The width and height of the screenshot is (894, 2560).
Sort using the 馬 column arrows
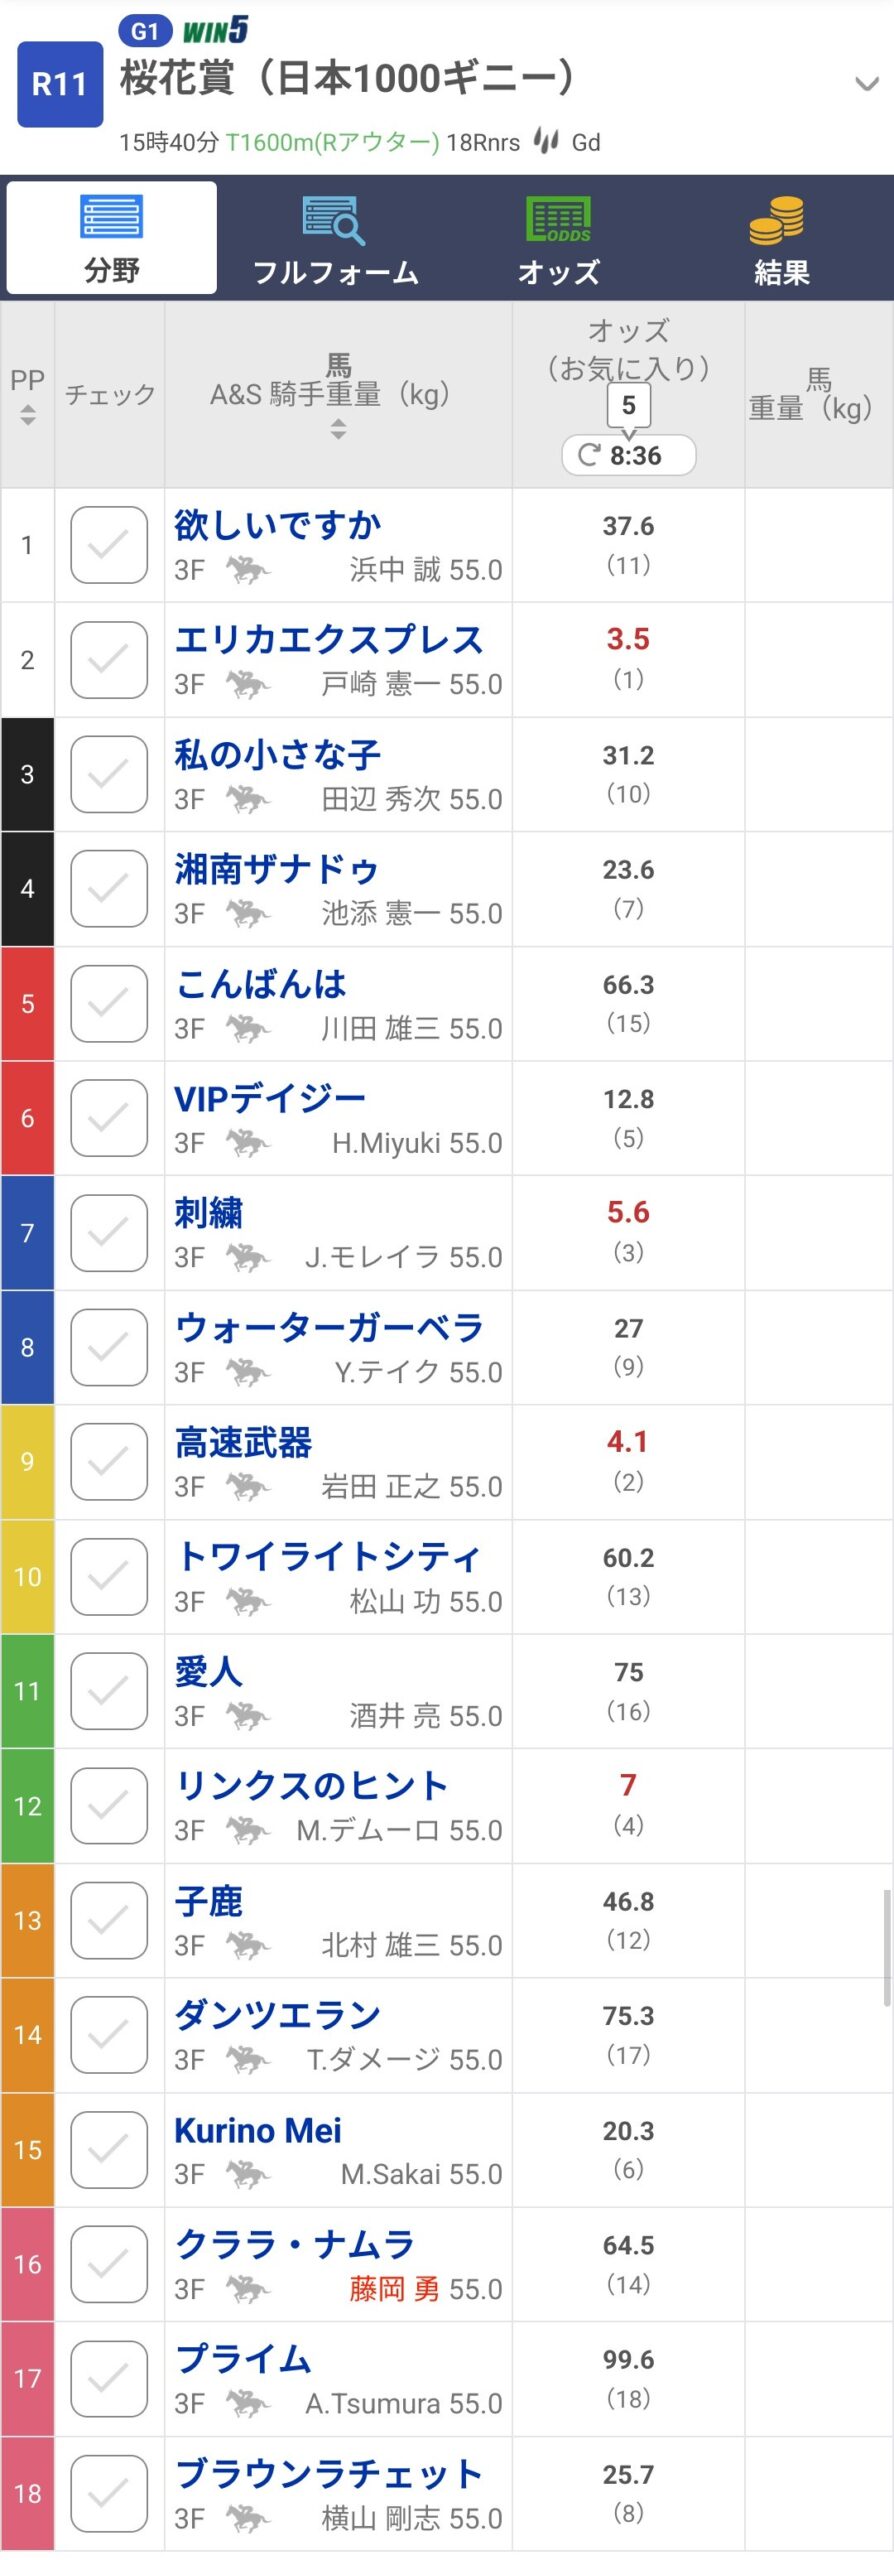(338, 429)
